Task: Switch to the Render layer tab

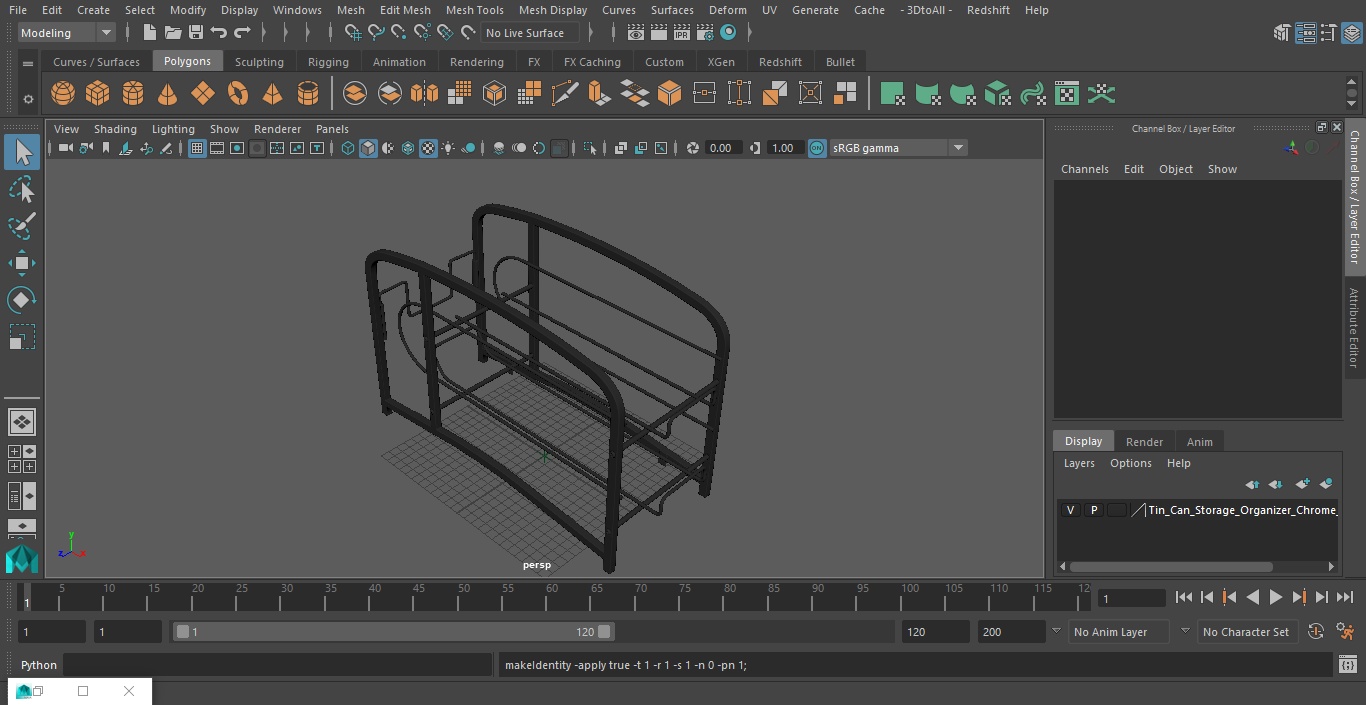Action: (x=1144, y=442)
